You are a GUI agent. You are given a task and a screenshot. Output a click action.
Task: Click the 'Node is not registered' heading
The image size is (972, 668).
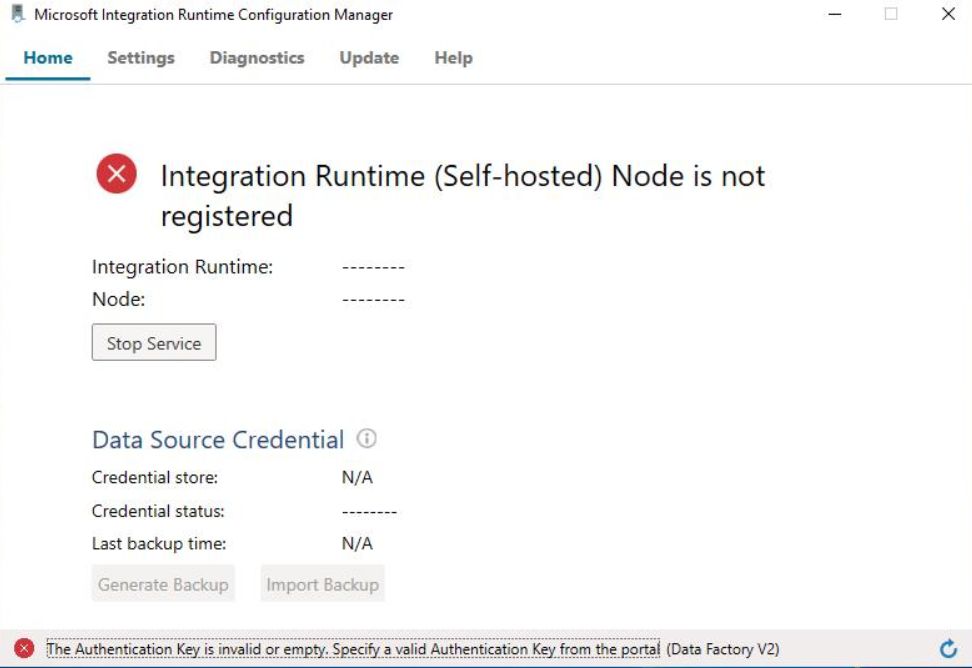(462, 196)
